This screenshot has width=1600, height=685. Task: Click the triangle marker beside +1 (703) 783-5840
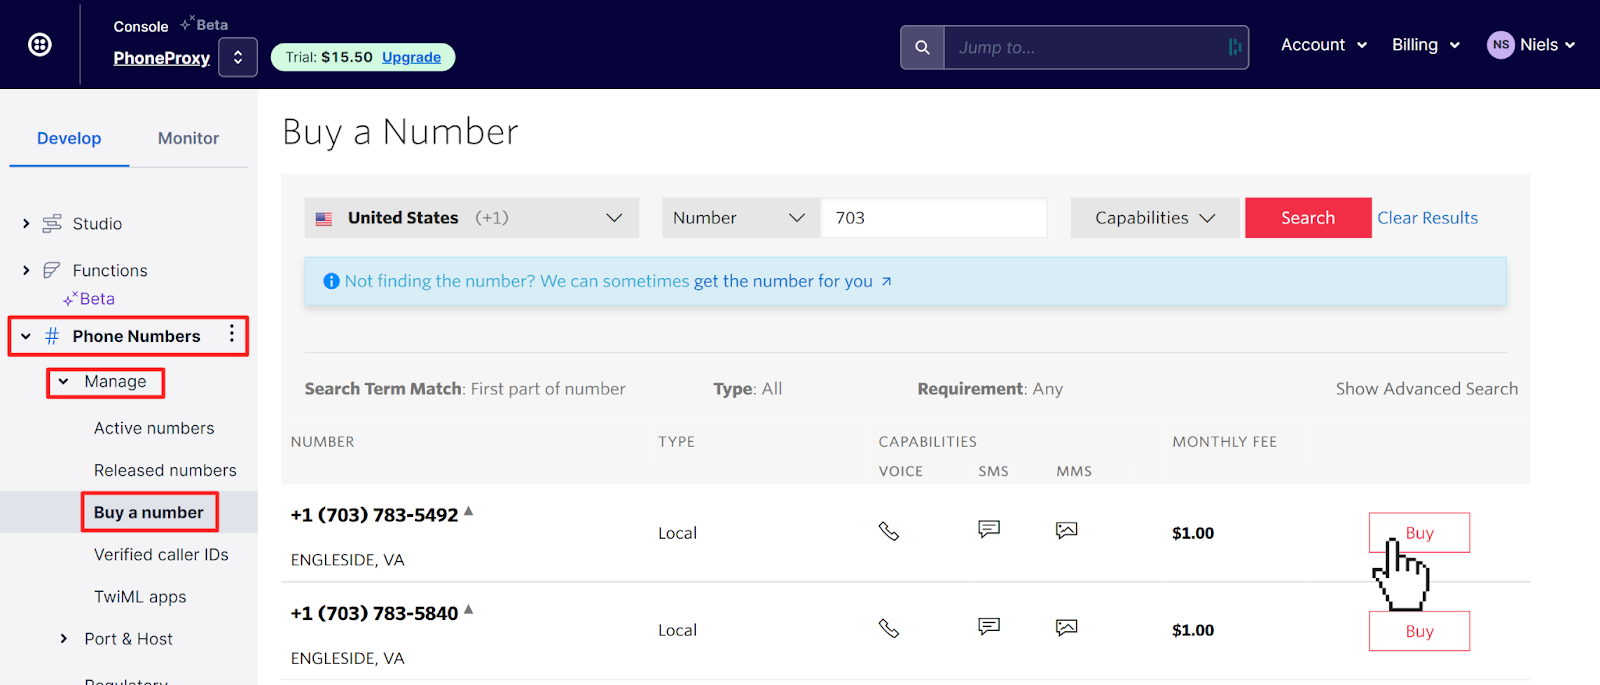(x=469, y=609)
